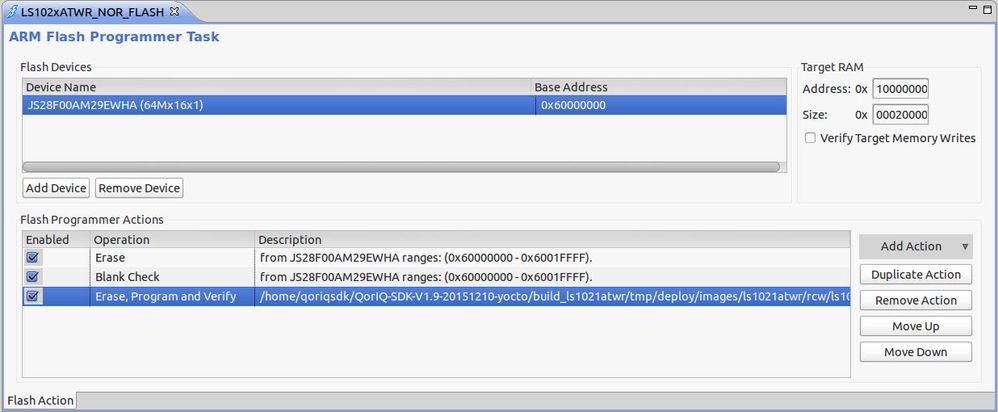Toggle Erase, Program and Verify checkbox
Screen dimensions: 998x412
click(x=33, y=296)
